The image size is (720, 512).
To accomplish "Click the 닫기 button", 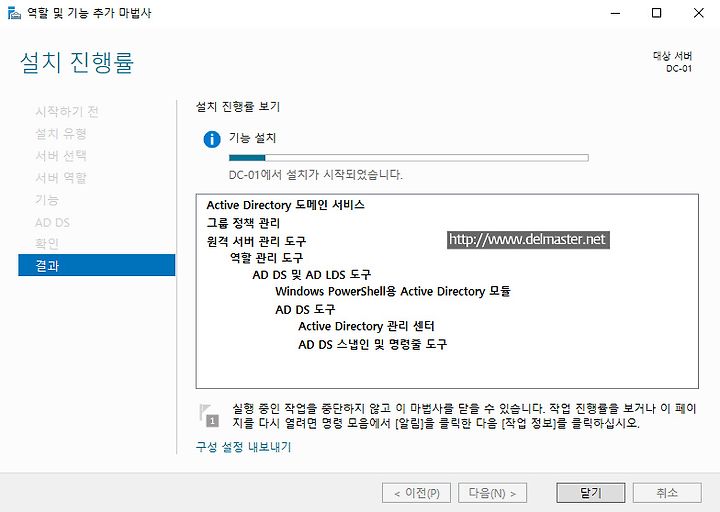I will [x=591, y=493].
